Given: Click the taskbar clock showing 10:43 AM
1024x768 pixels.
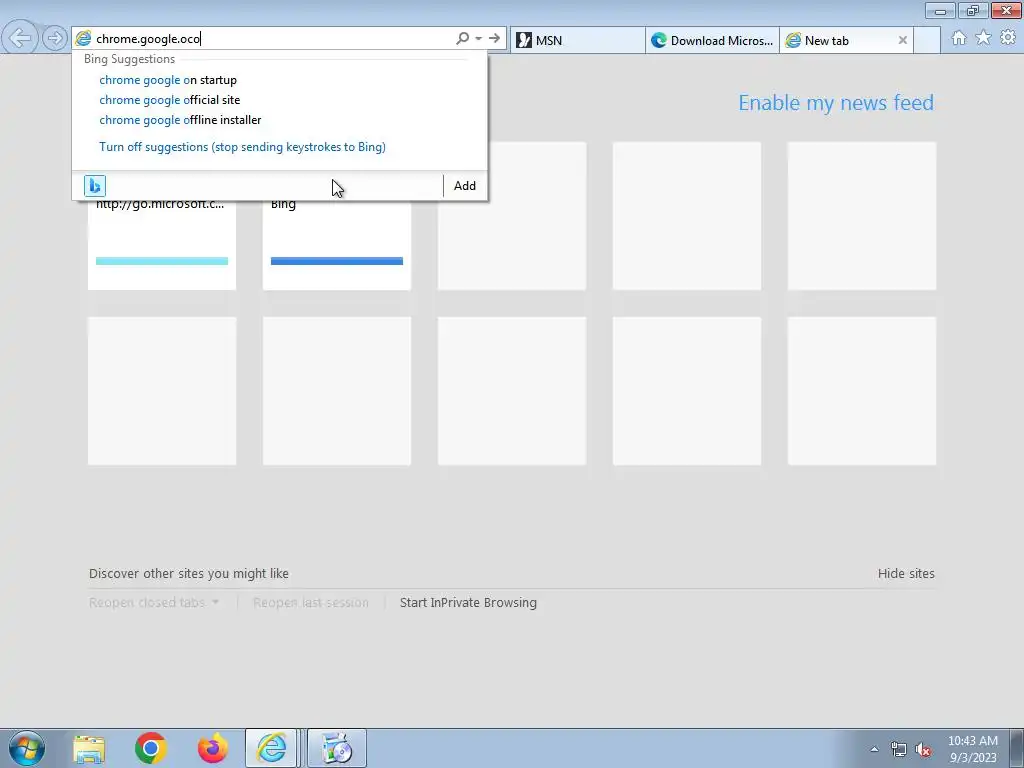Looking at the screenshot, I should (x=972, y=749).
